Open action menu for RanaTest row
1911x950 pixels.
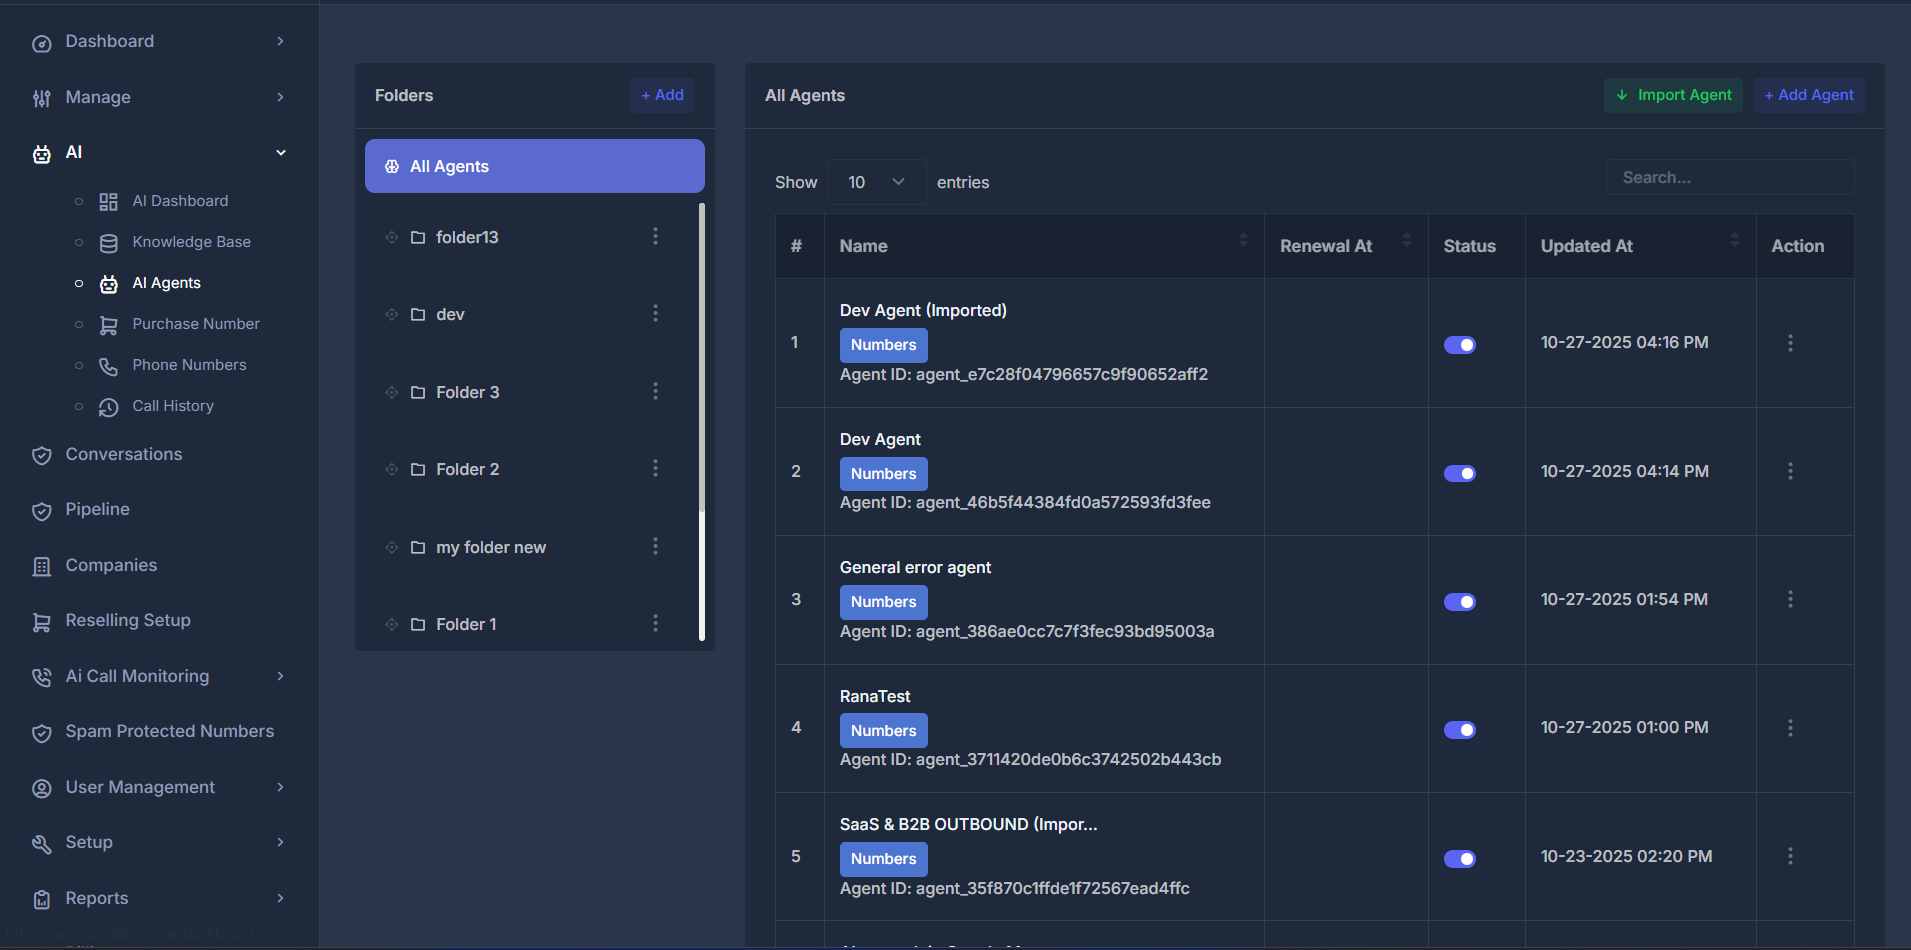pyautogui.click(x=1790, y=728)
